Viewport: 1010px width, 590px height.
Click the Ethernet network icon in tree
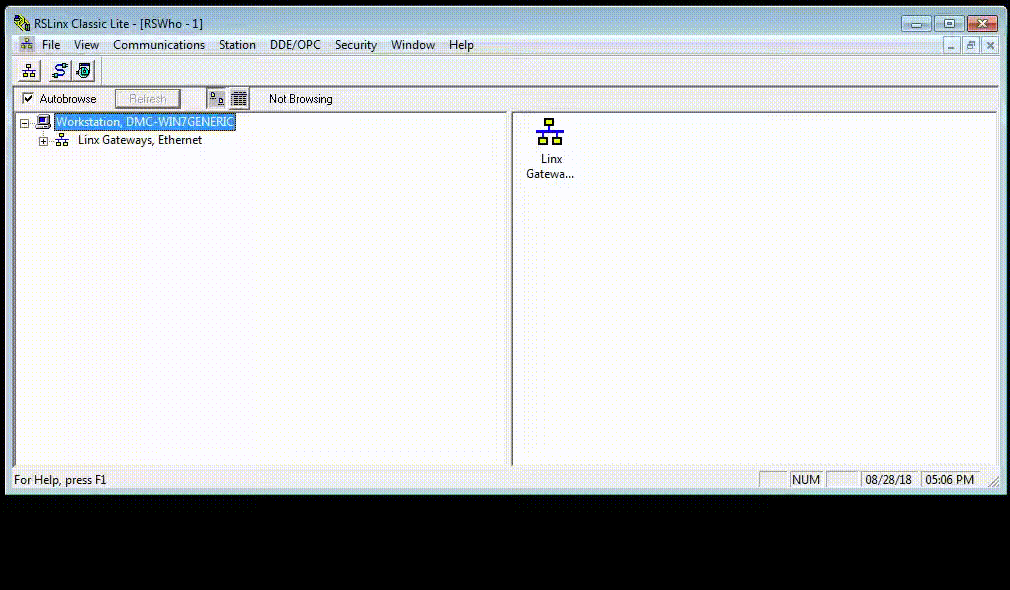tap(62, 140)
